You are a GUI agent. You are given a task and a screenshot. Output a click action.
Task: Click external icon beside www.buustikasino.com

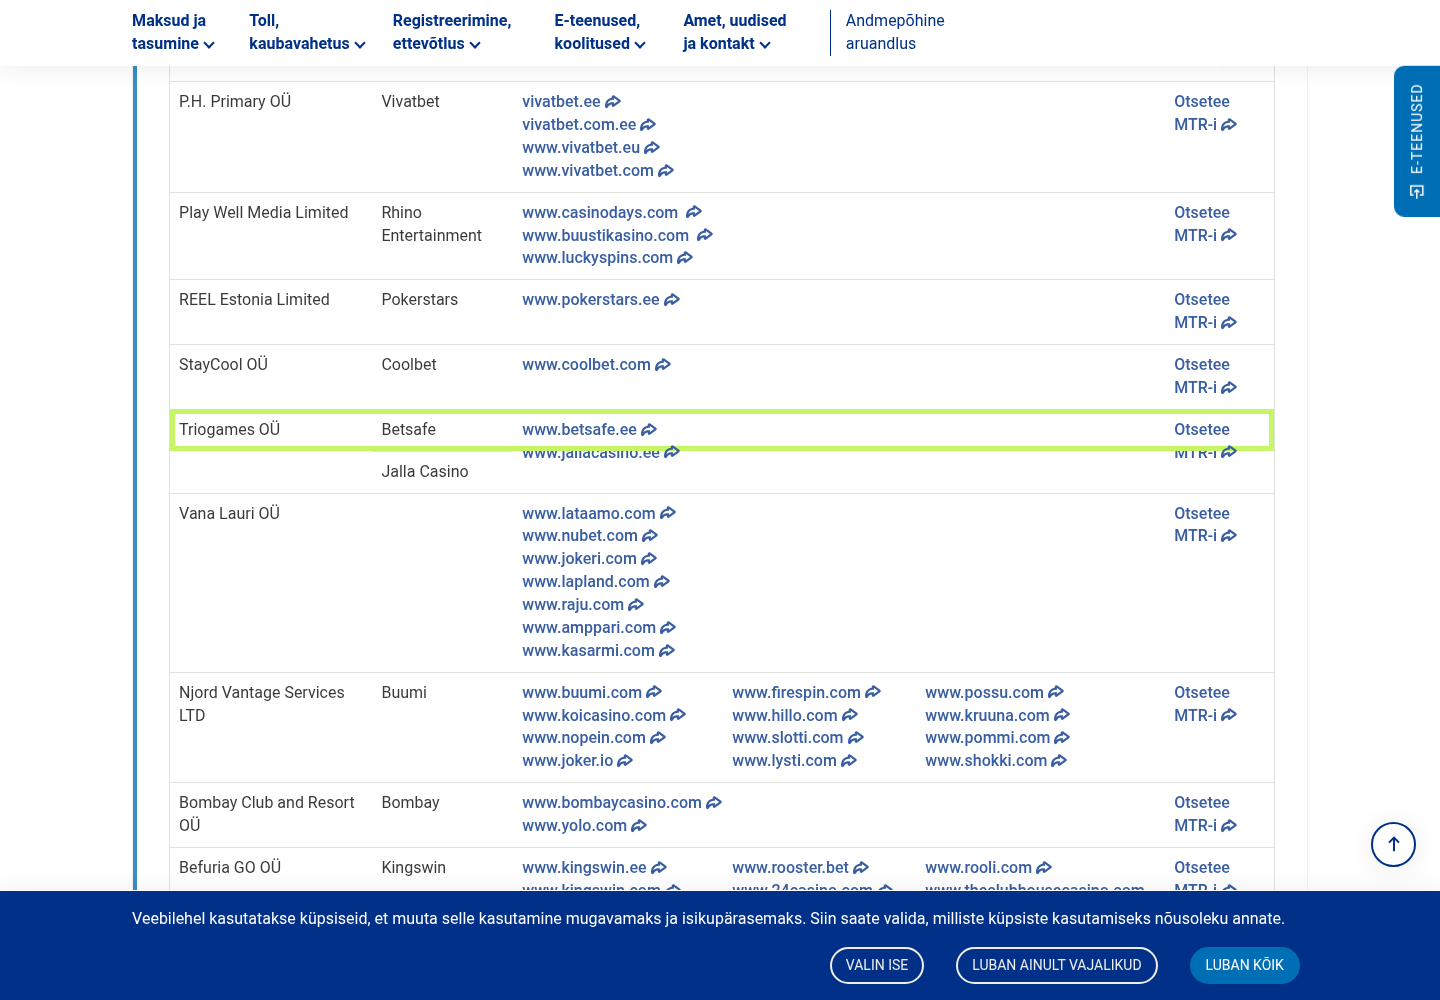click(705, 236)
